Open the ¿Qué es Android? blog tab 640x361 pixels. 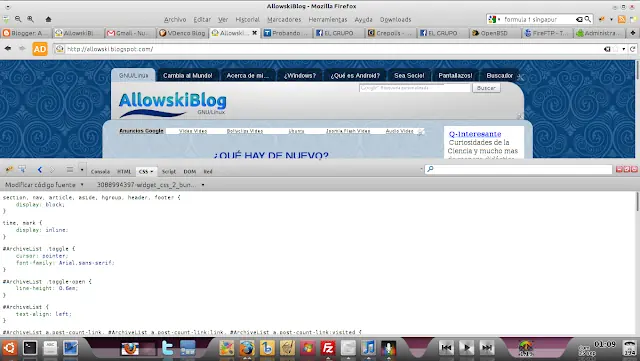click(x=355, y=76)
